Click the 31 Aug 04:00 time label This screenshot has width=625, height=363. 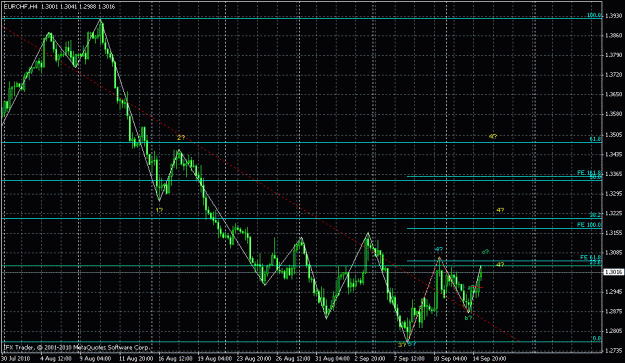coord(333,358)
